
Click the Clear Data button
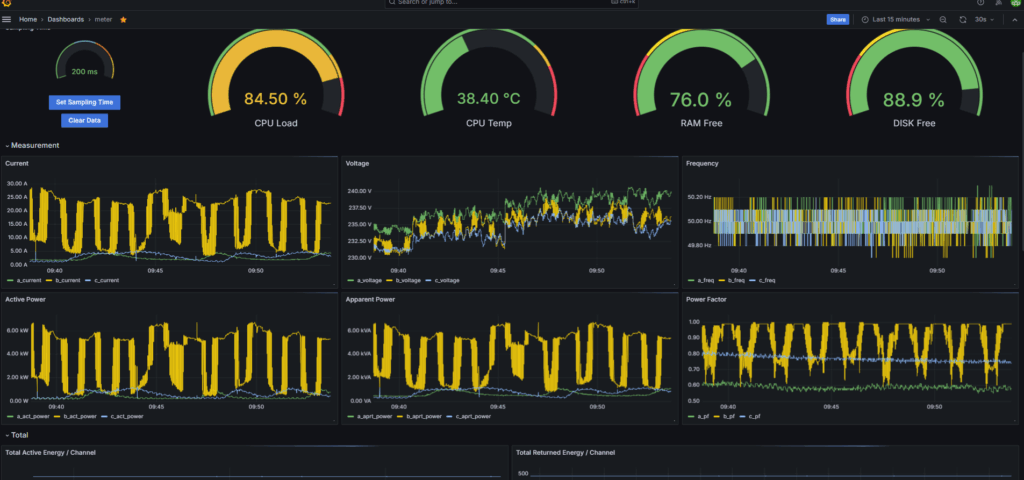pyautogui.click(x=84, y=120)
